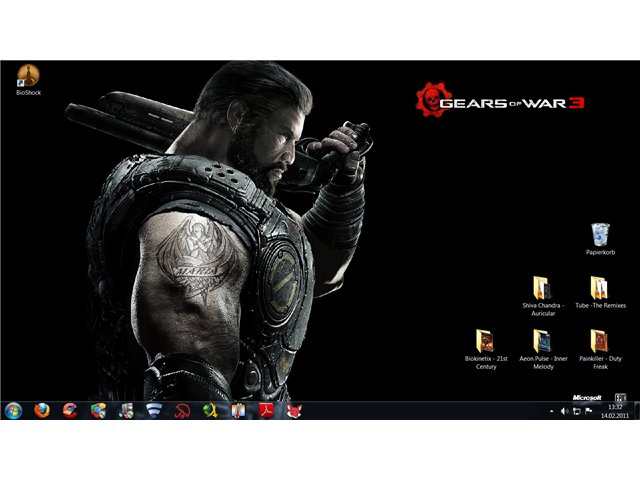Screen dimensions: 640x480
Task: Select the Tube - The Remixes folder
Action: pos(600,292)
